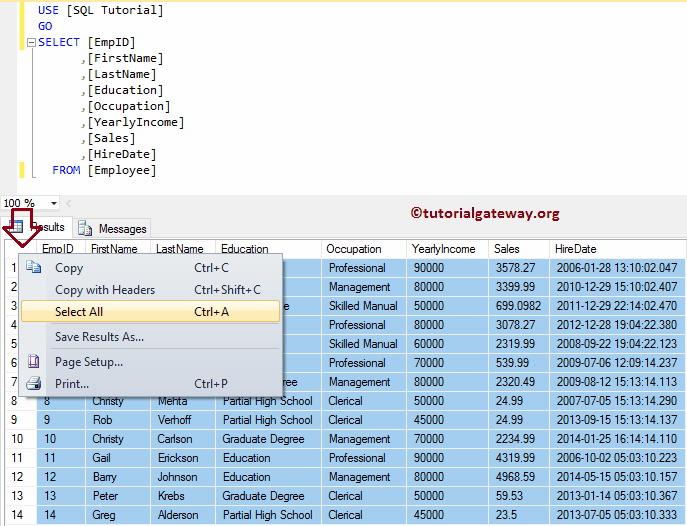Click the first name cell Barry

[117, 477]
